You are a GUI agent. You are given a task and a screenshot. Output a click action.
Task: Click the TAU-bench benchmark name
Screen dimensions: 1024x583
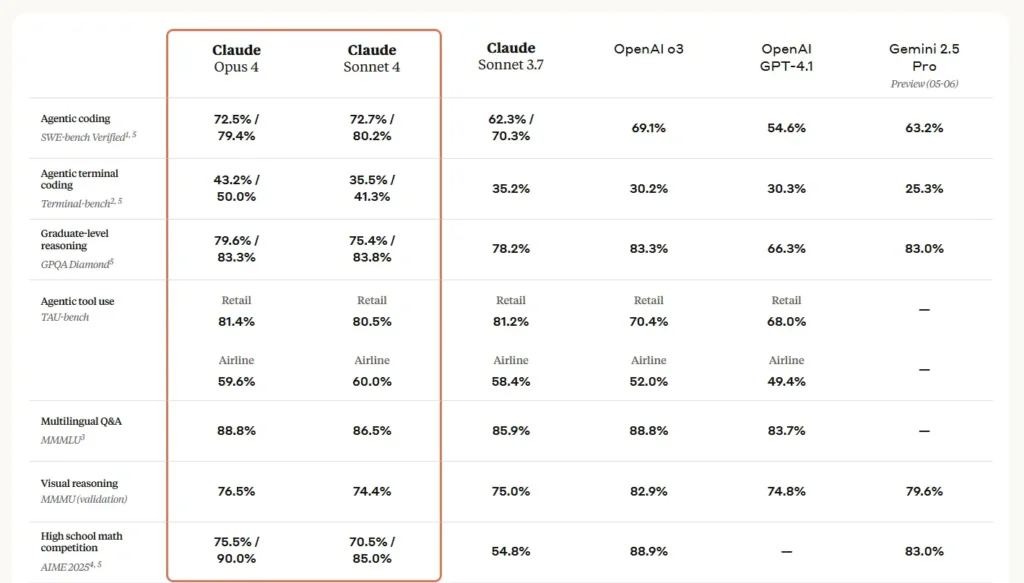(x=65, y=317)
